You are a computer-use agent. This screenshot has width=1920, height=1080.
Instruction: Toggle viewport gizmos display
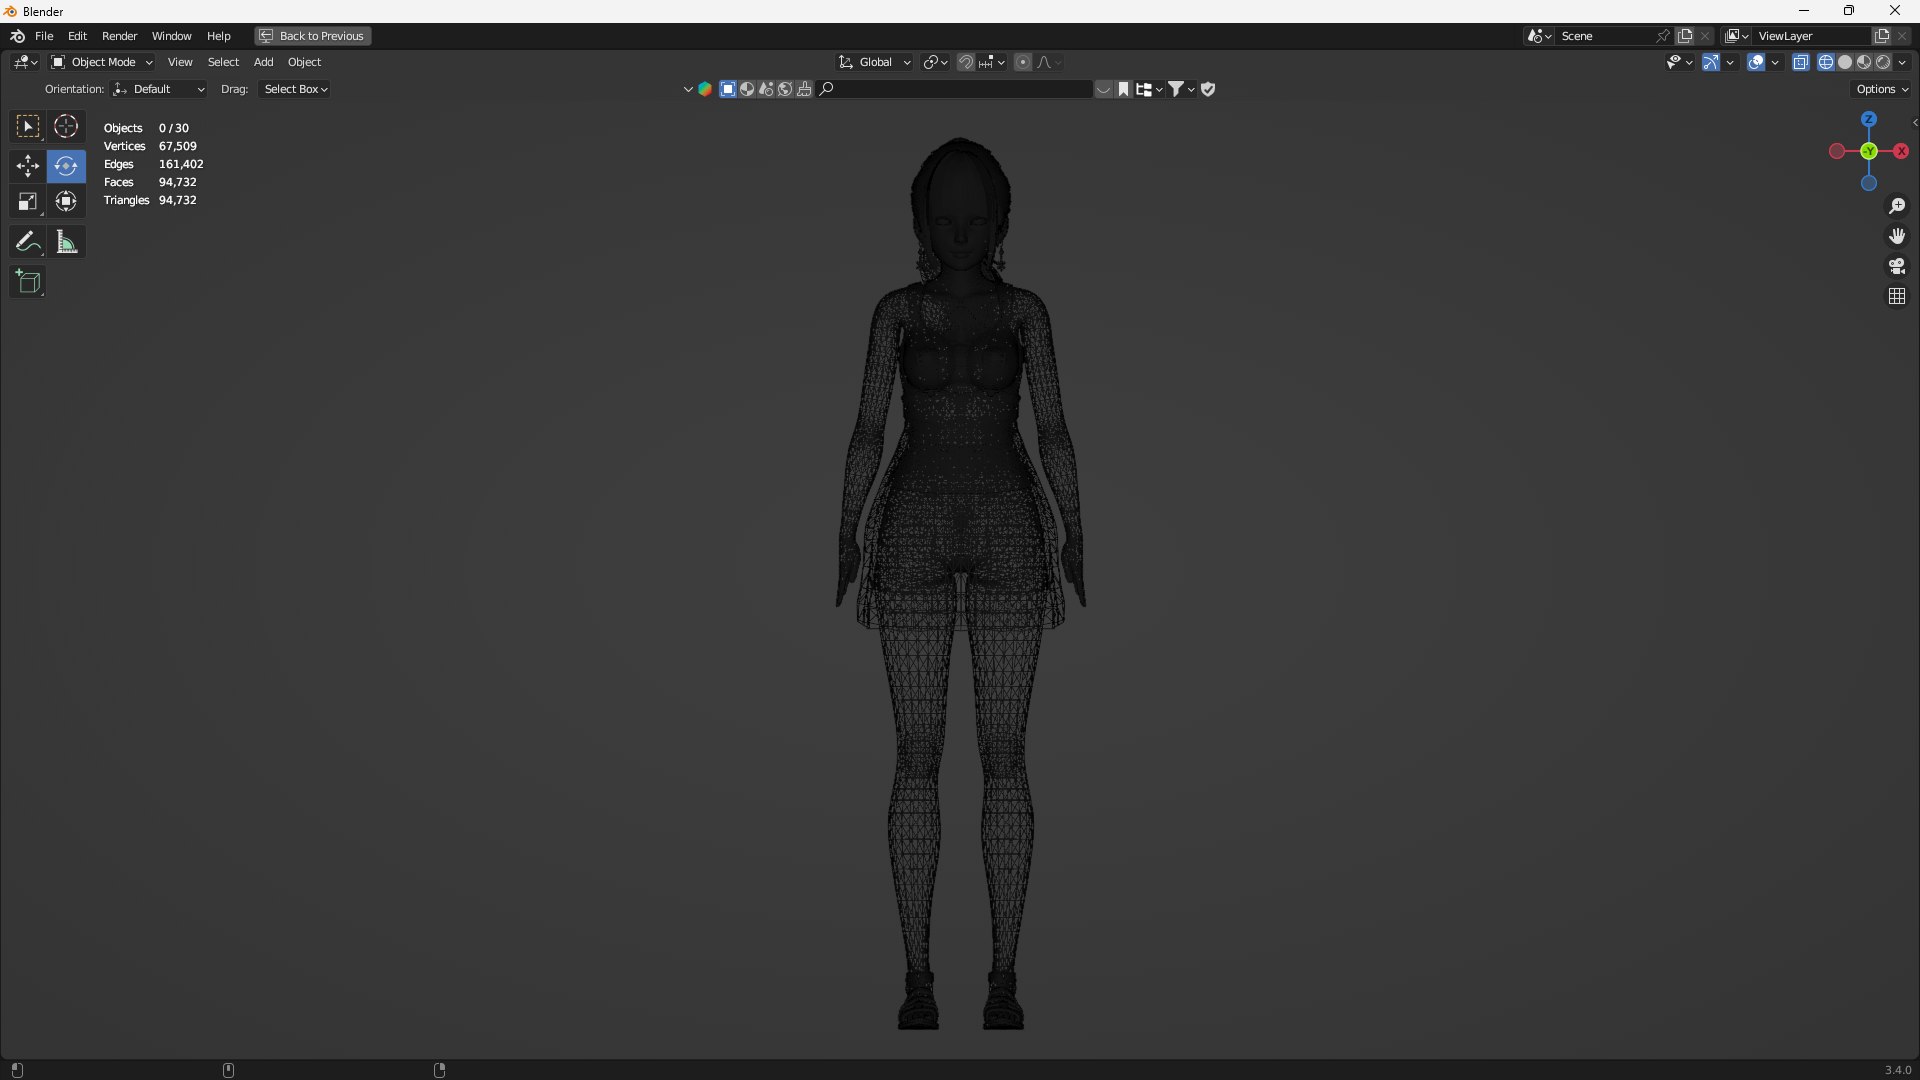(1711, 62)
